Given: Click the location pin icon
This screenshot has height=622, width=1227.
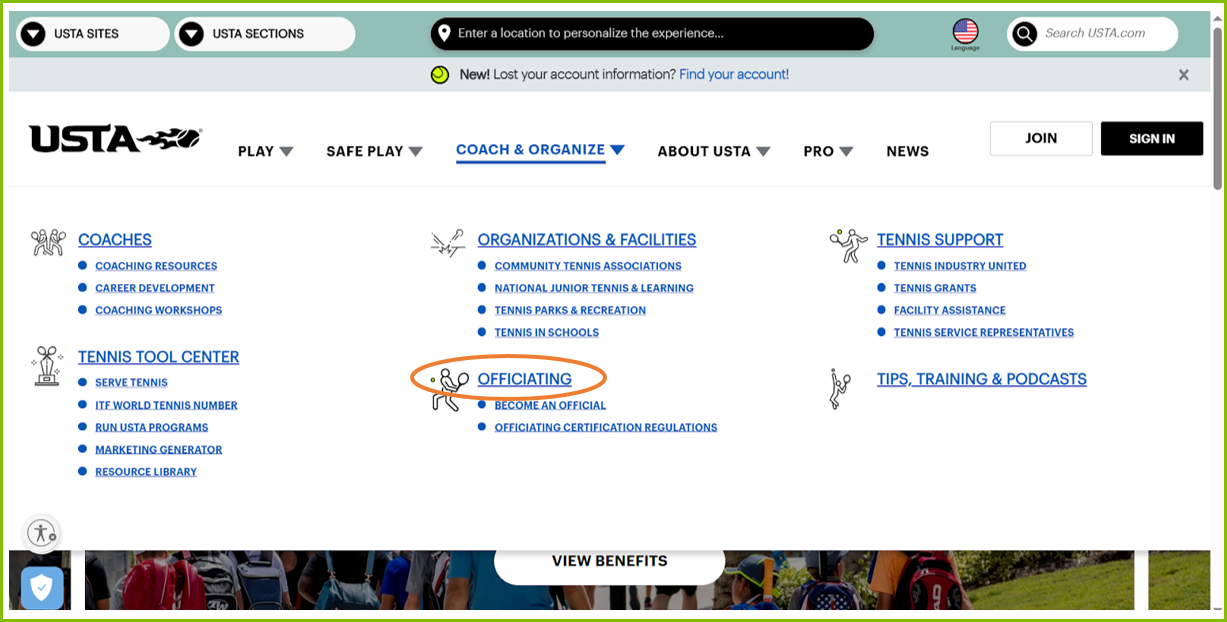Looking at the screenshot, I should tap(444, 33).
